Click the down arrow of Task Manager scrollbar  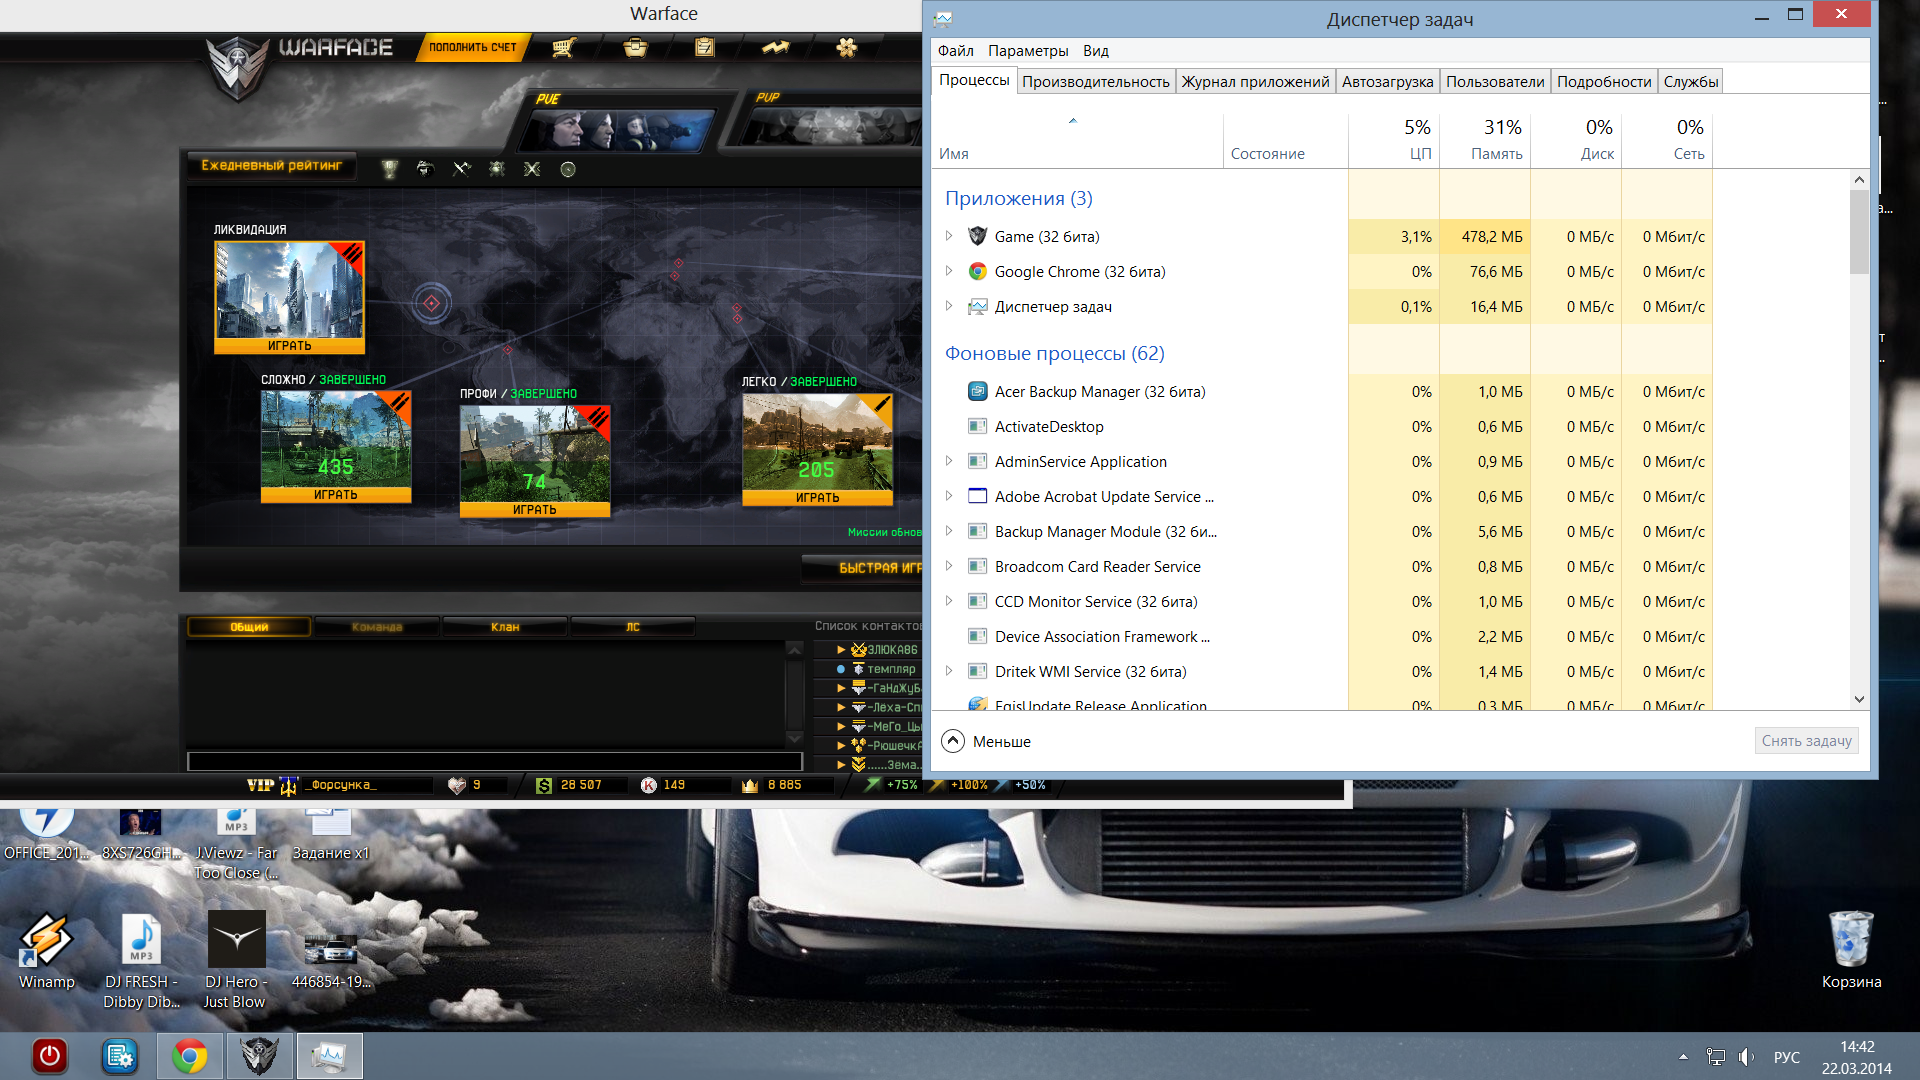pos(1859,700)
